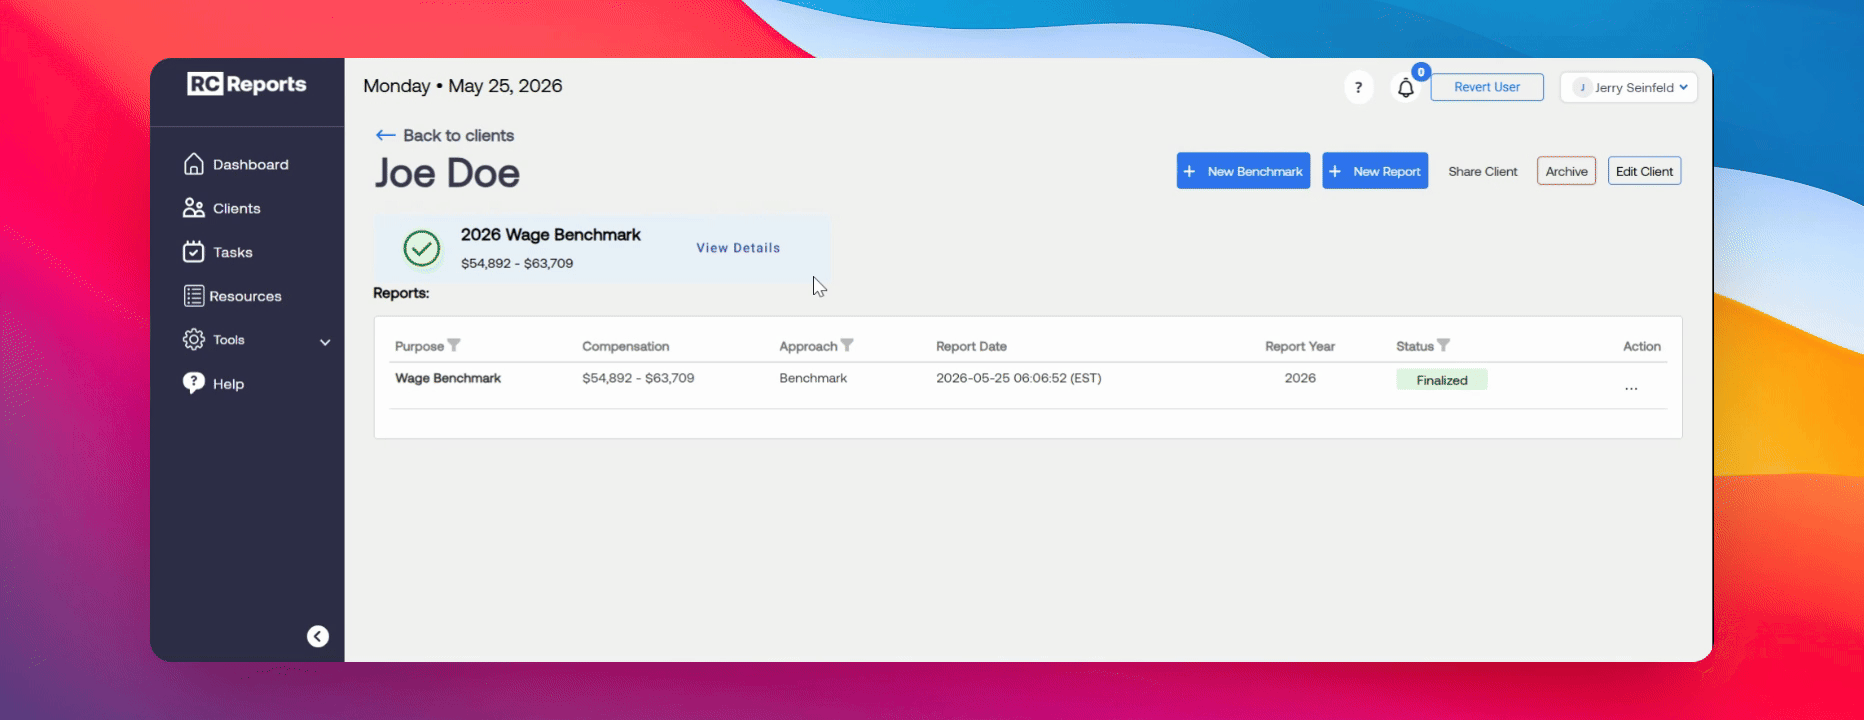Screen dimensions: 1864x720
Task: Click the 2026 report year cell
Action: 1300,378
